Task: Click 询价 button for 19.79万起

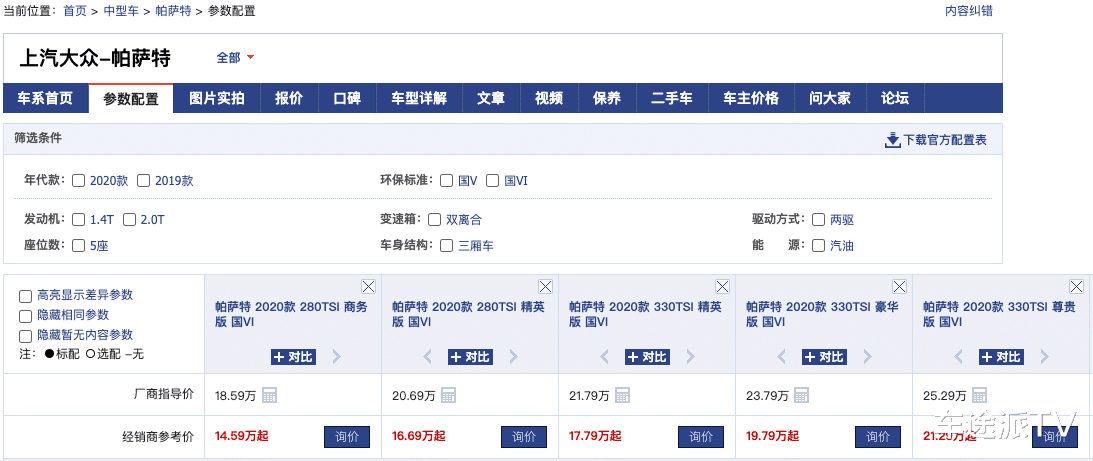Action: pyautogui.click(x=878, y=437)
